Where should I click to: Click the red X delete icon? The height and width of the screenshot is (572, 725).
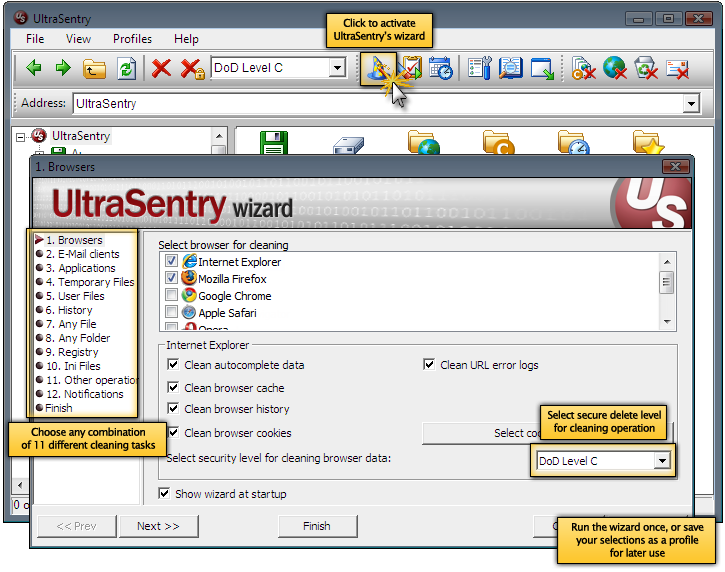[161, 69]
